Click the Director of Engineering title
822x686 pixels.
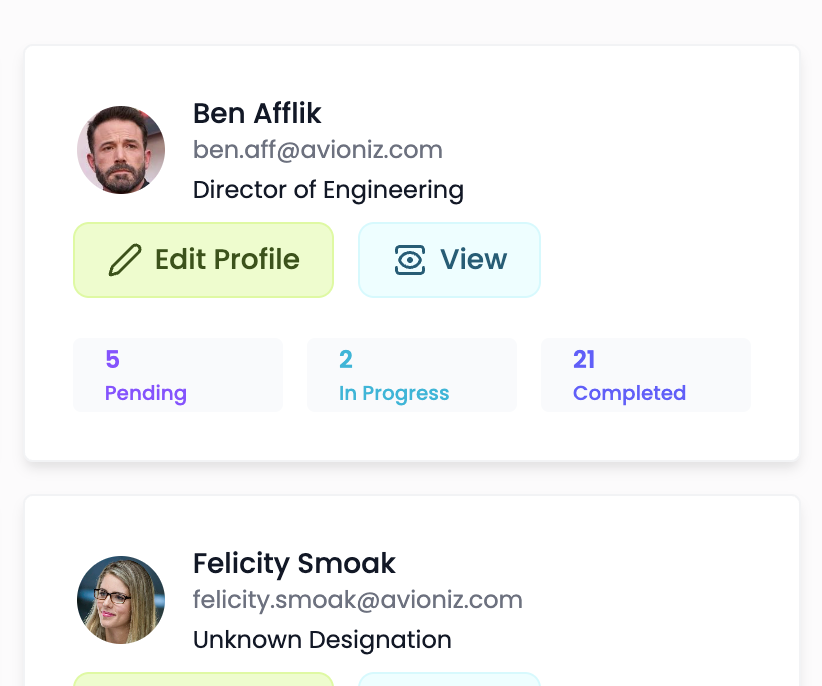tap(328, 189)
